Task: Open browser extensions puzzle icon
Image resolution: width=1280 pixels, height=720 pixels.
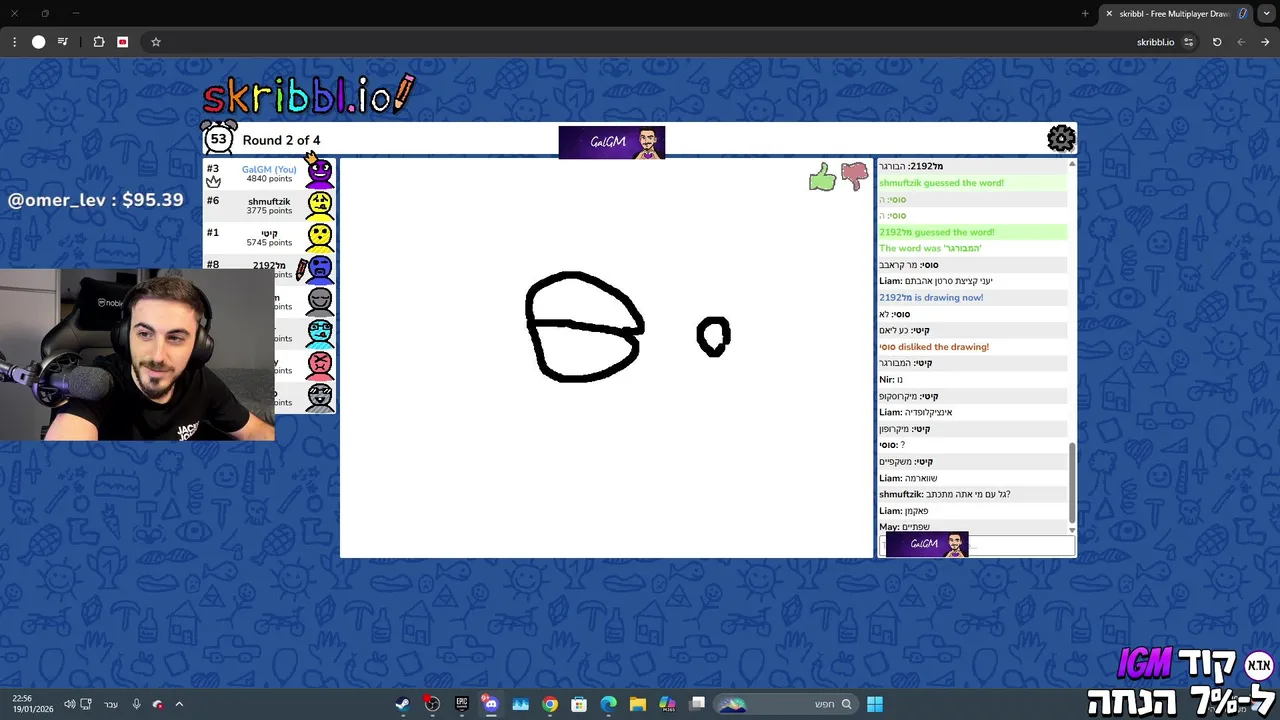Action: tap(99, 42)
